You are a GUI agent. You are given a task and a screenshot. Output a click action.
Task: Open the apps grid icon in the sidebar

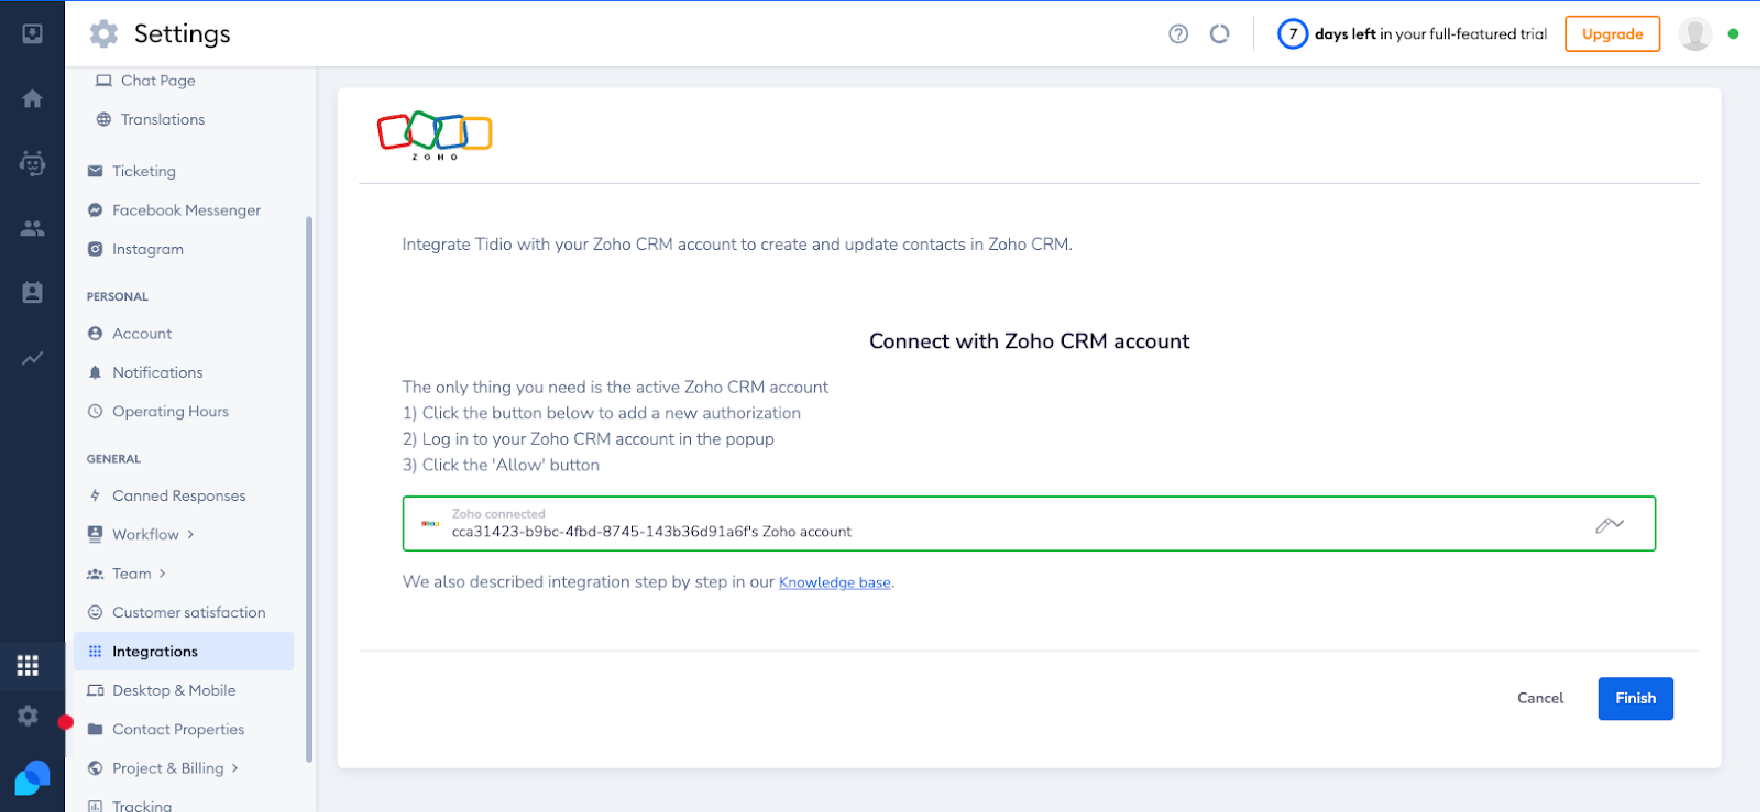tap(28, 665)
